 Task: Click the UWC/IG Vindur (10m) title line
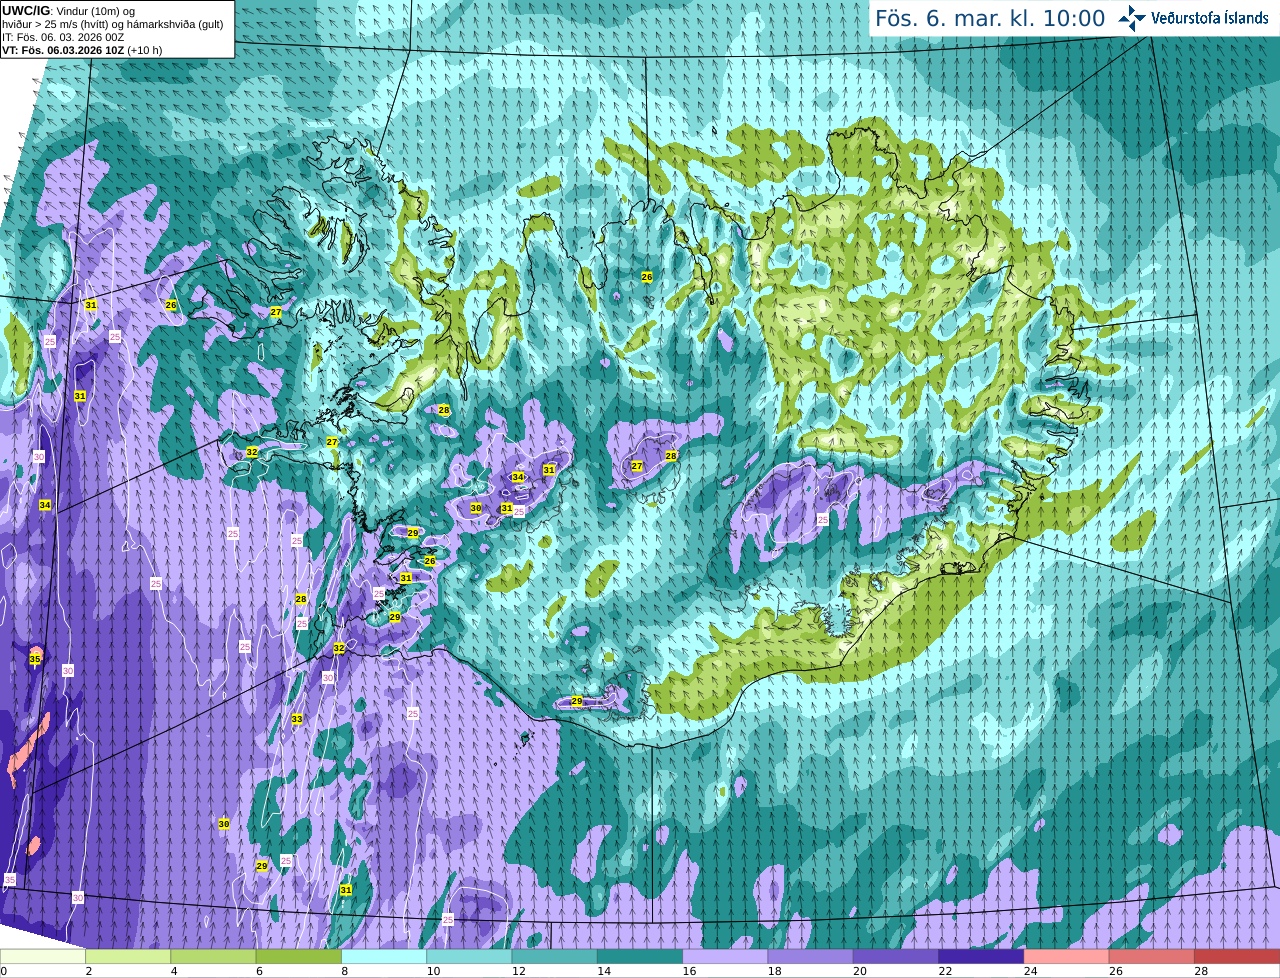point(69,11)
